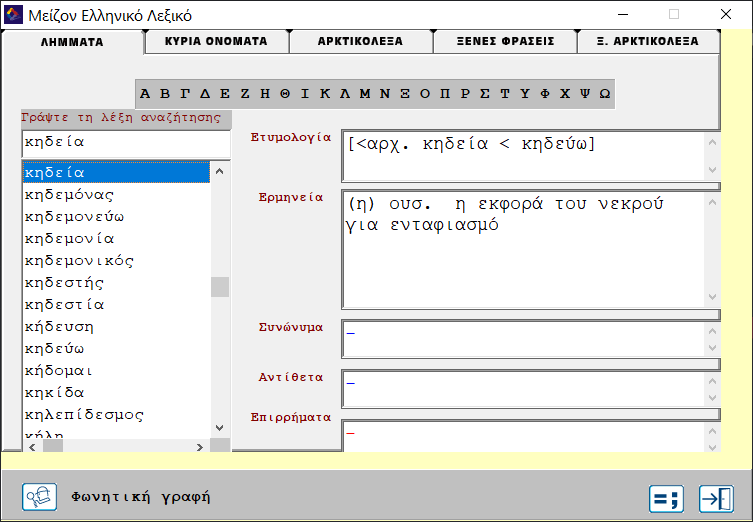Select letter Μ in alphabet bar
The image size is (753, 522).
tap(365, 94)
